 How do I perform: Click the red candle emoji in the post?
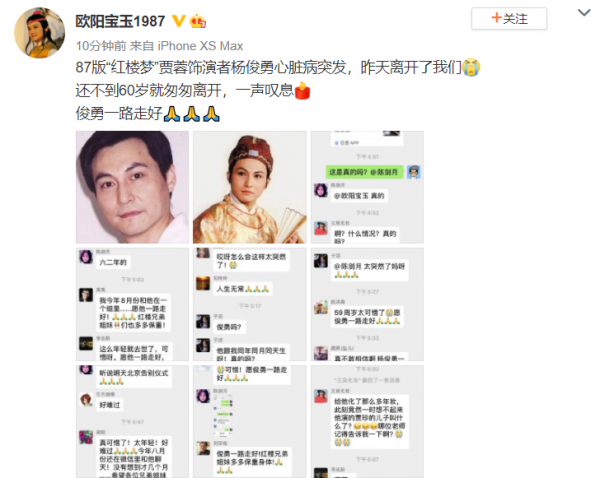pos(302,91)
